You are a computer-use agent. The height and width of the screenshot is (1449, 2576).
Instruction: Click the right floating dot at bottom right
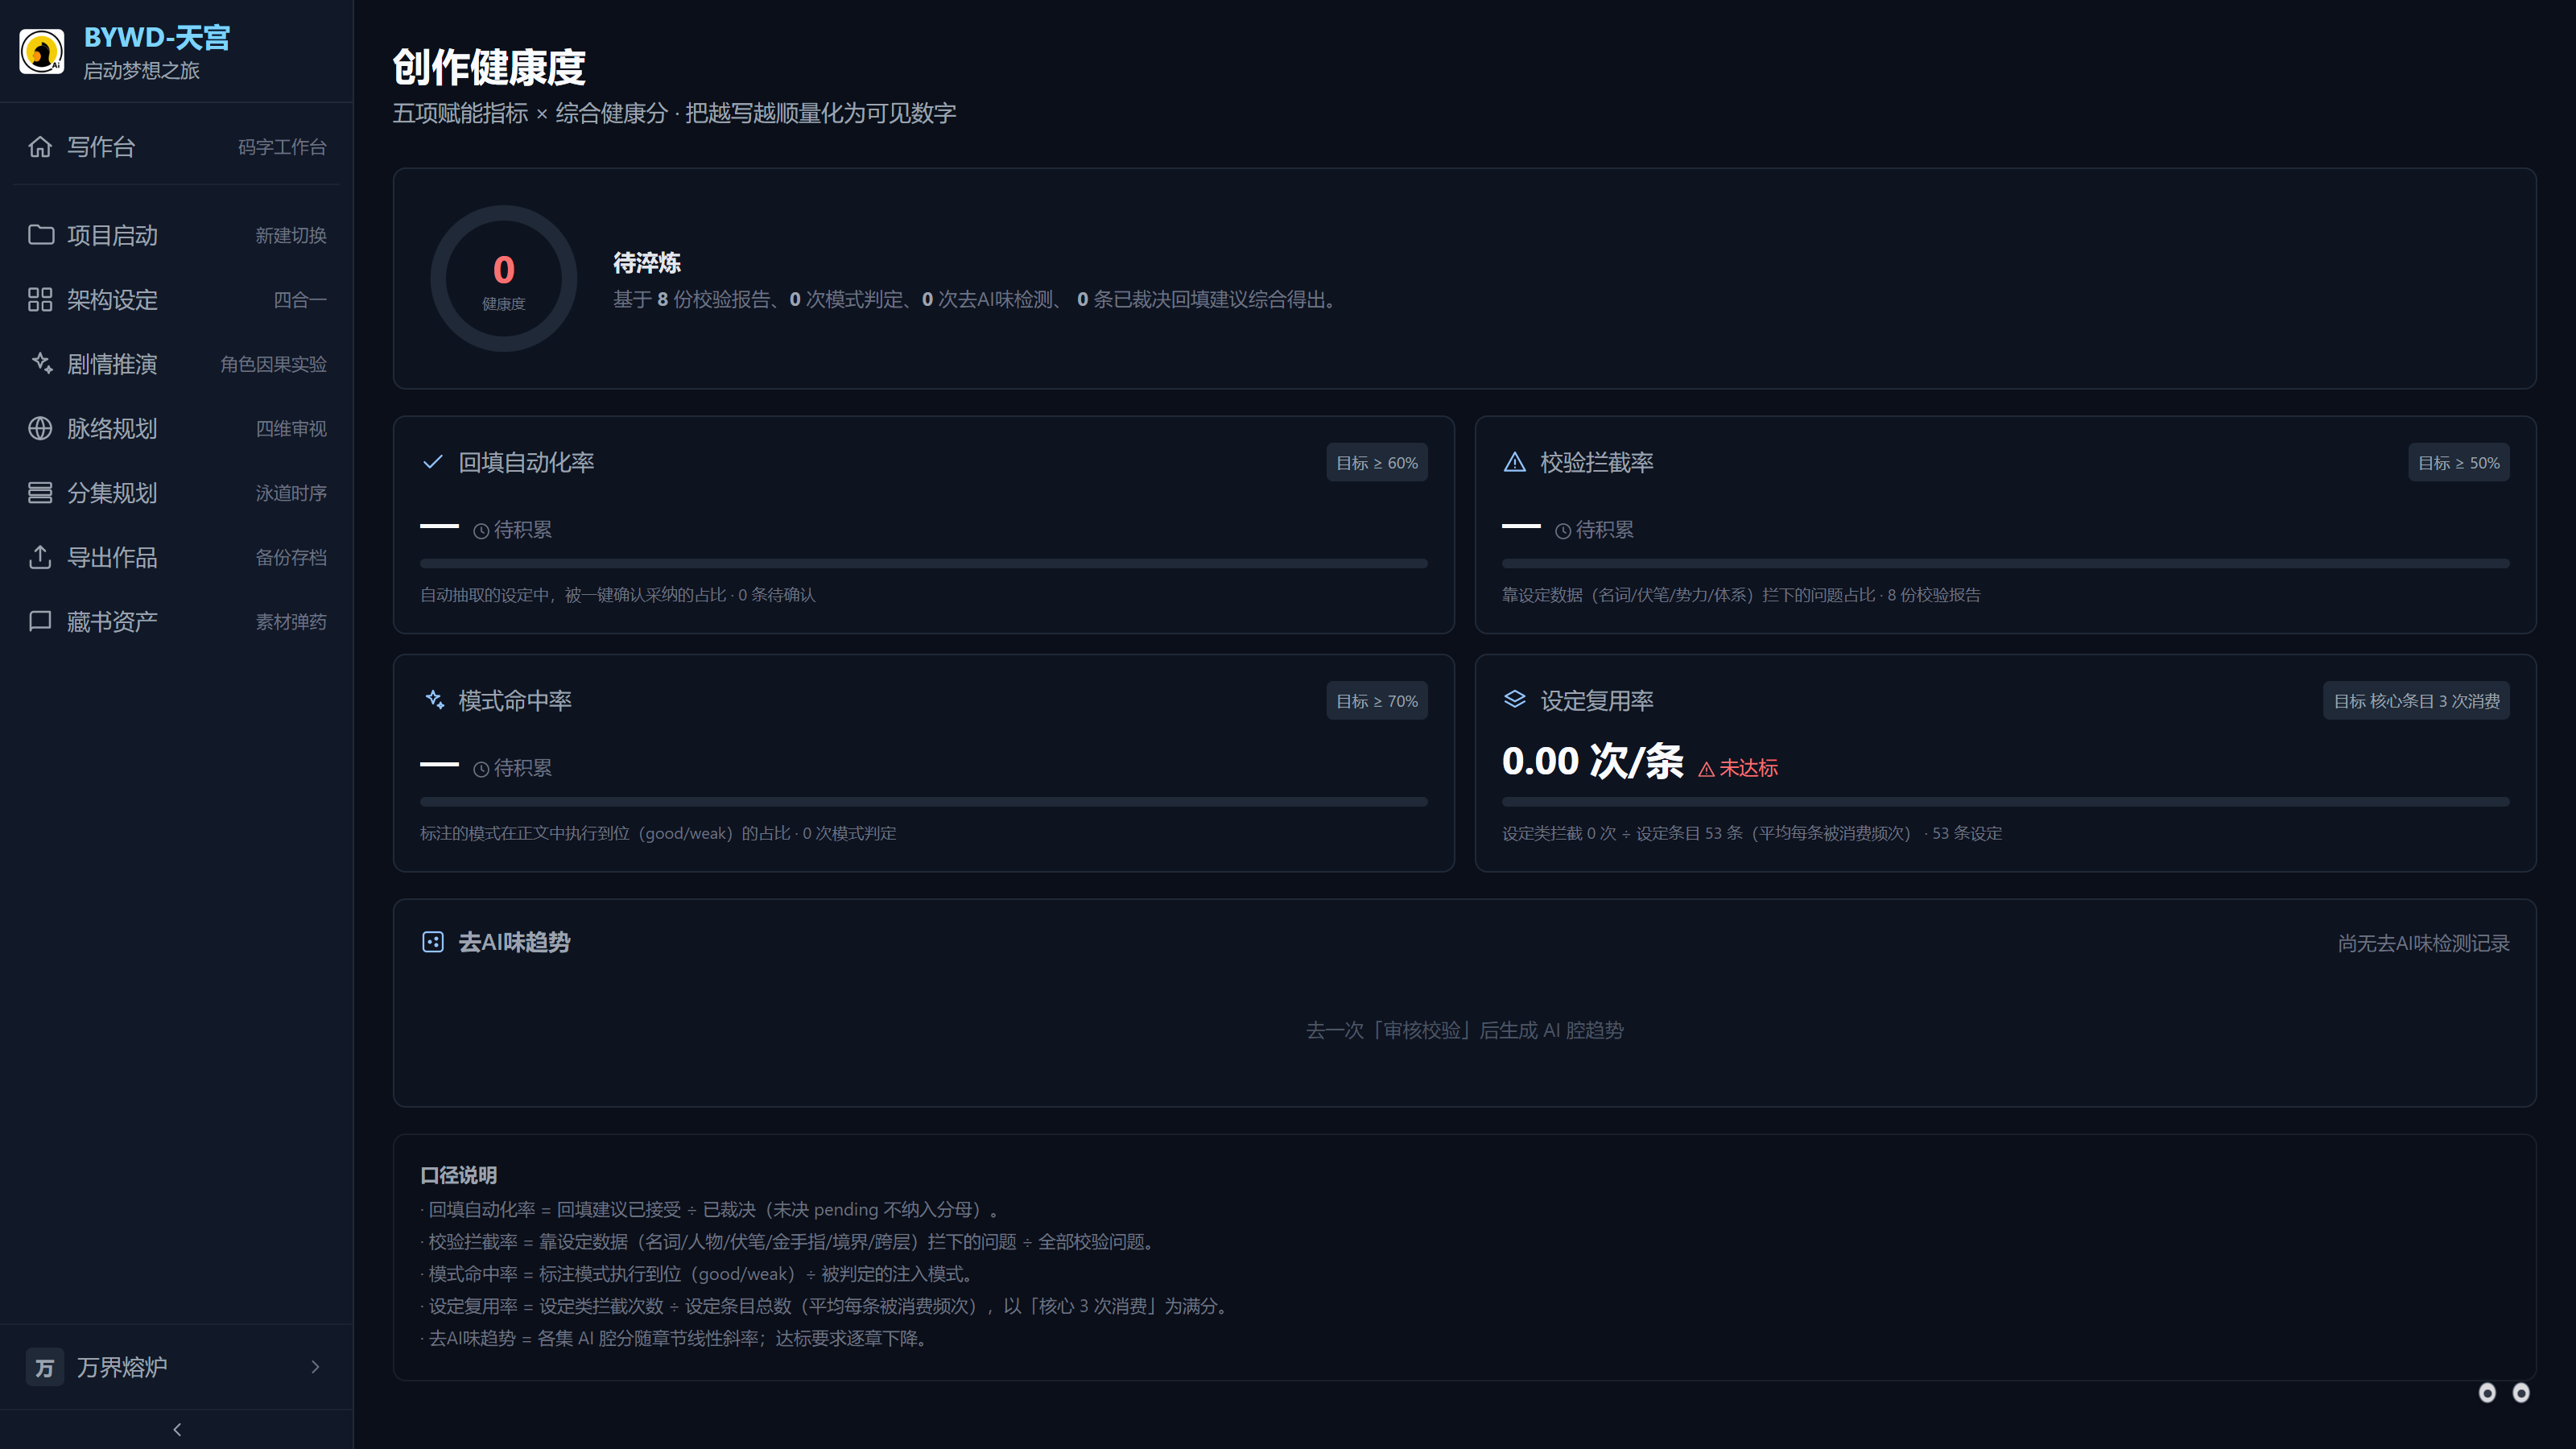coord(2521,1393)
